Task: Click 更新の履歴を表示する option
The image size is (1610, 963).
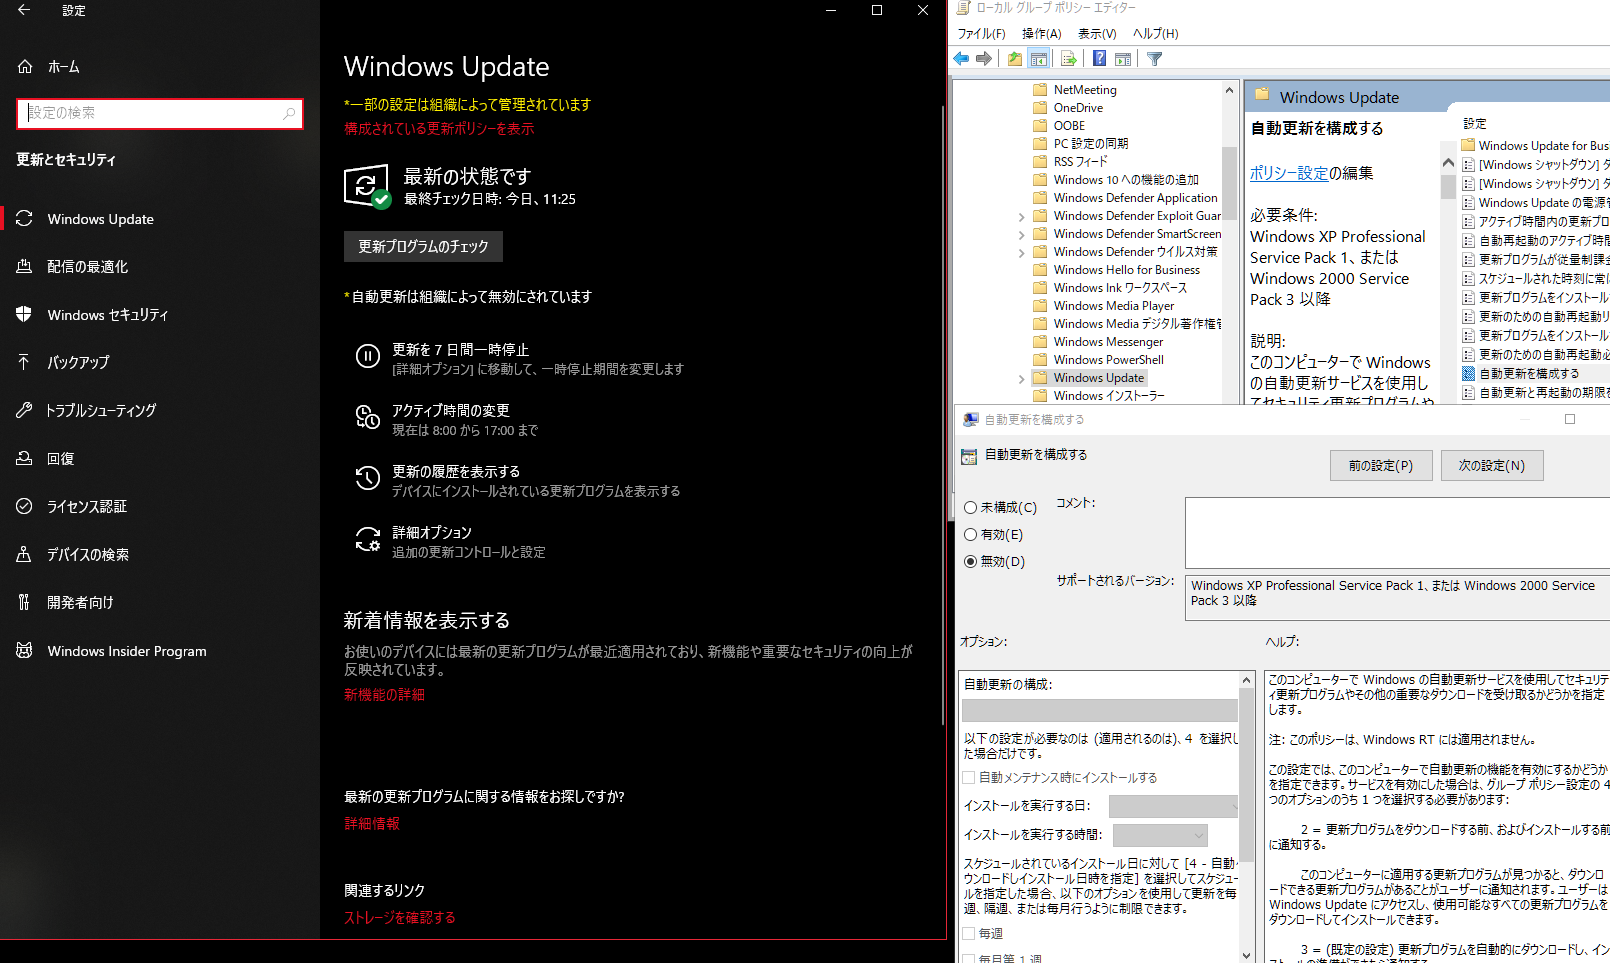Action: tap(520, 481)
